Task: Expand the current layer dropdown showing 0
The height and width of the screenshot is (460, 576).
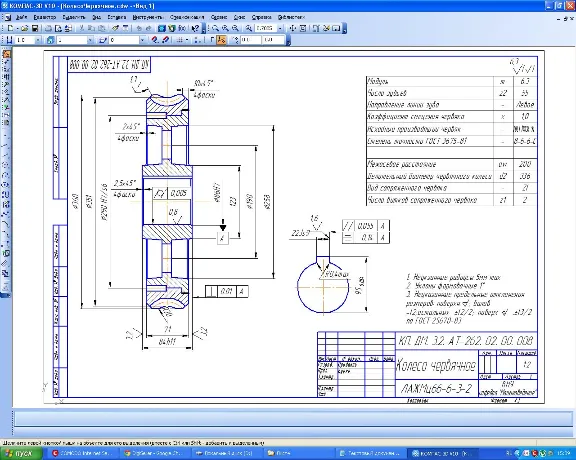Action: point(143,40)
